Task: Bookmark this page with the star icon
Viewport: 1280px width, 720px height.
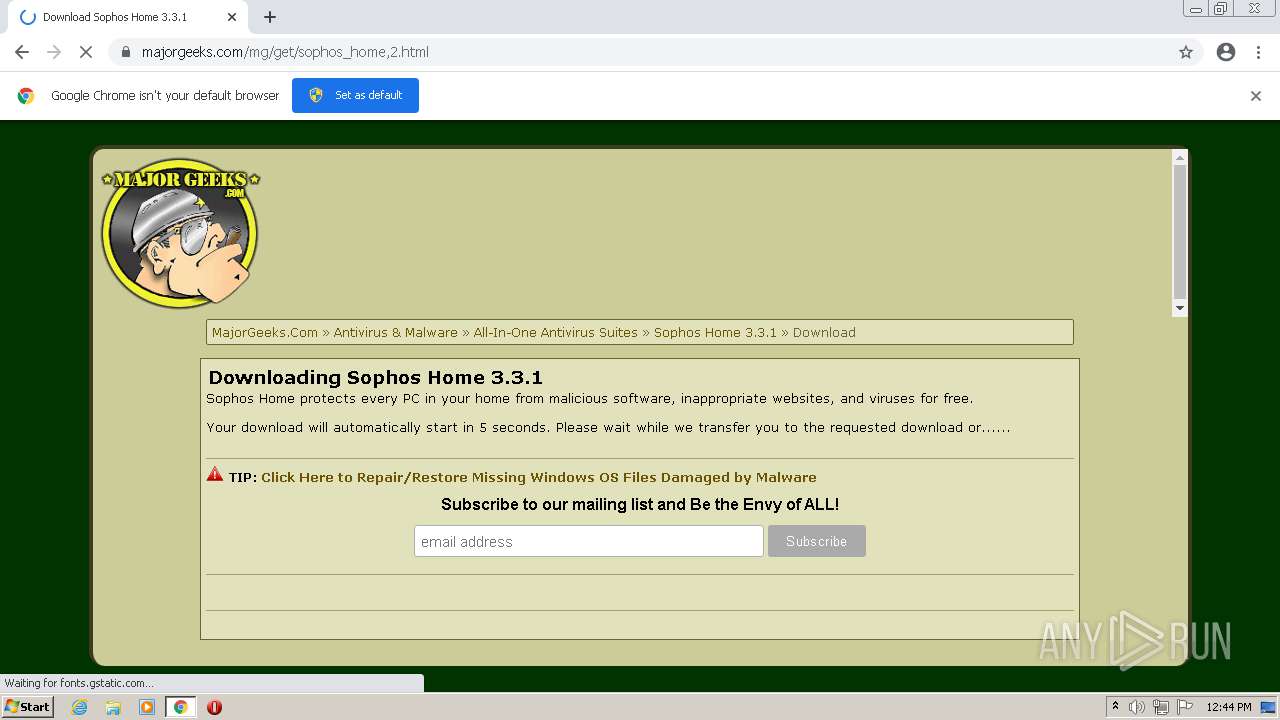Action: coord(1186,52)
